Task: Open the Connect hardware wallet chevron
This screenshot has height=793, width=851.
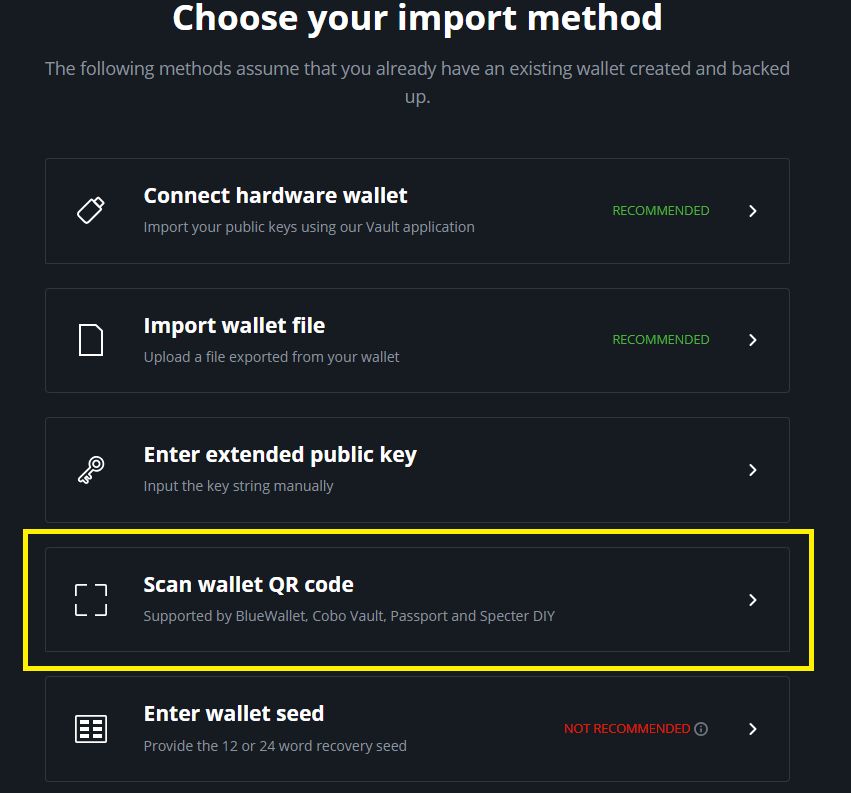Action: coord(753,211)
